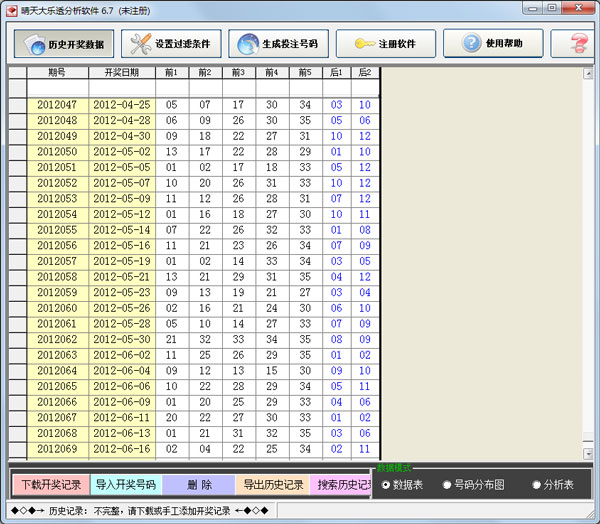Open the 历史开奖数据 toolbar button
600x524 pixels.
click(x=64, y=44)
